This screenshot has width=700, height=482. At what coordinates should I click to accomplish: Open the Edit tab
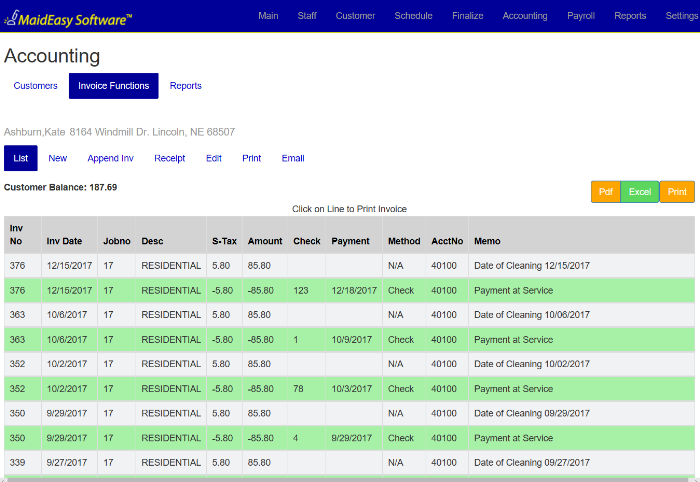[x=214, y=158]
